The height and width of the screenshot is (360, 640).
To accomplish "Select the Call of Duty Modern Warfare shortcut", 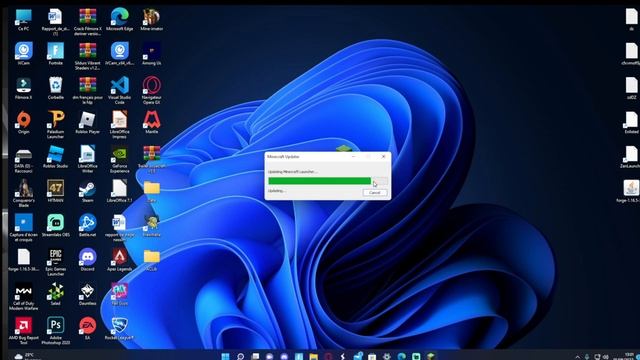I will [x=23, y=297].
